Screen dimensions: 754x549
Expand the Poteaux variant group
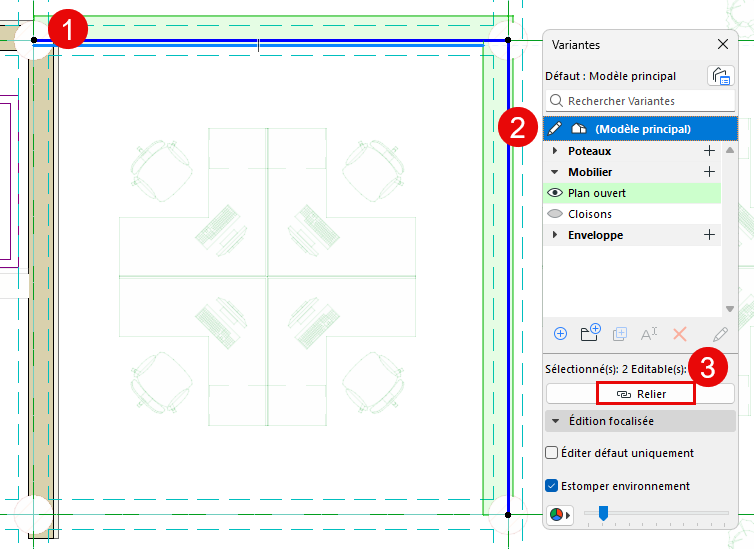[555, 150]
